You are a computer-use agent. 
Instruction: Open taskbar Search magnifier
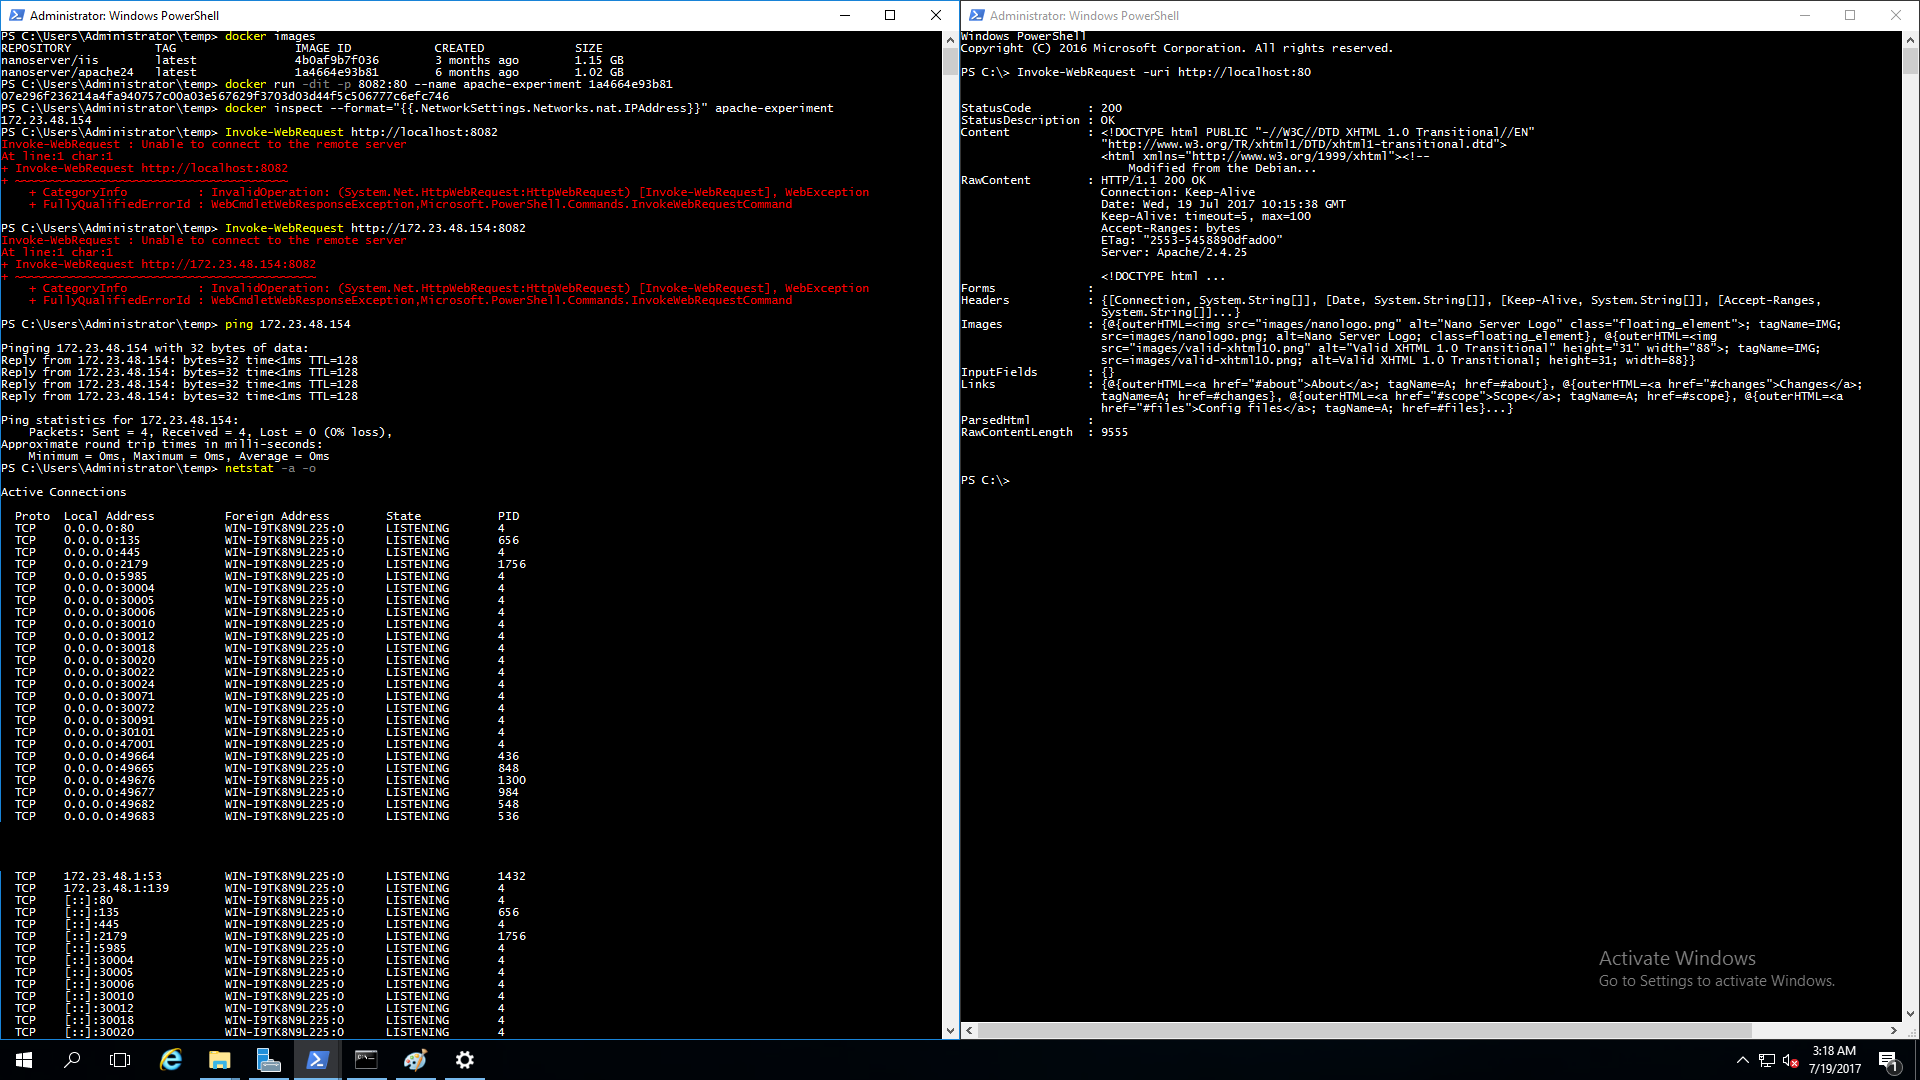(x=72, y=1060)
